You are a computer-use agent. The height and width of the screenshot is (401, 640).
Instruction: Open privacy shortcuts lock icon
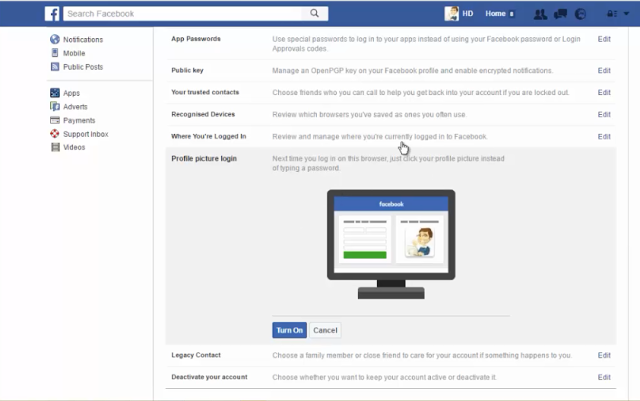pyautogui.click(x=611, y=14)
